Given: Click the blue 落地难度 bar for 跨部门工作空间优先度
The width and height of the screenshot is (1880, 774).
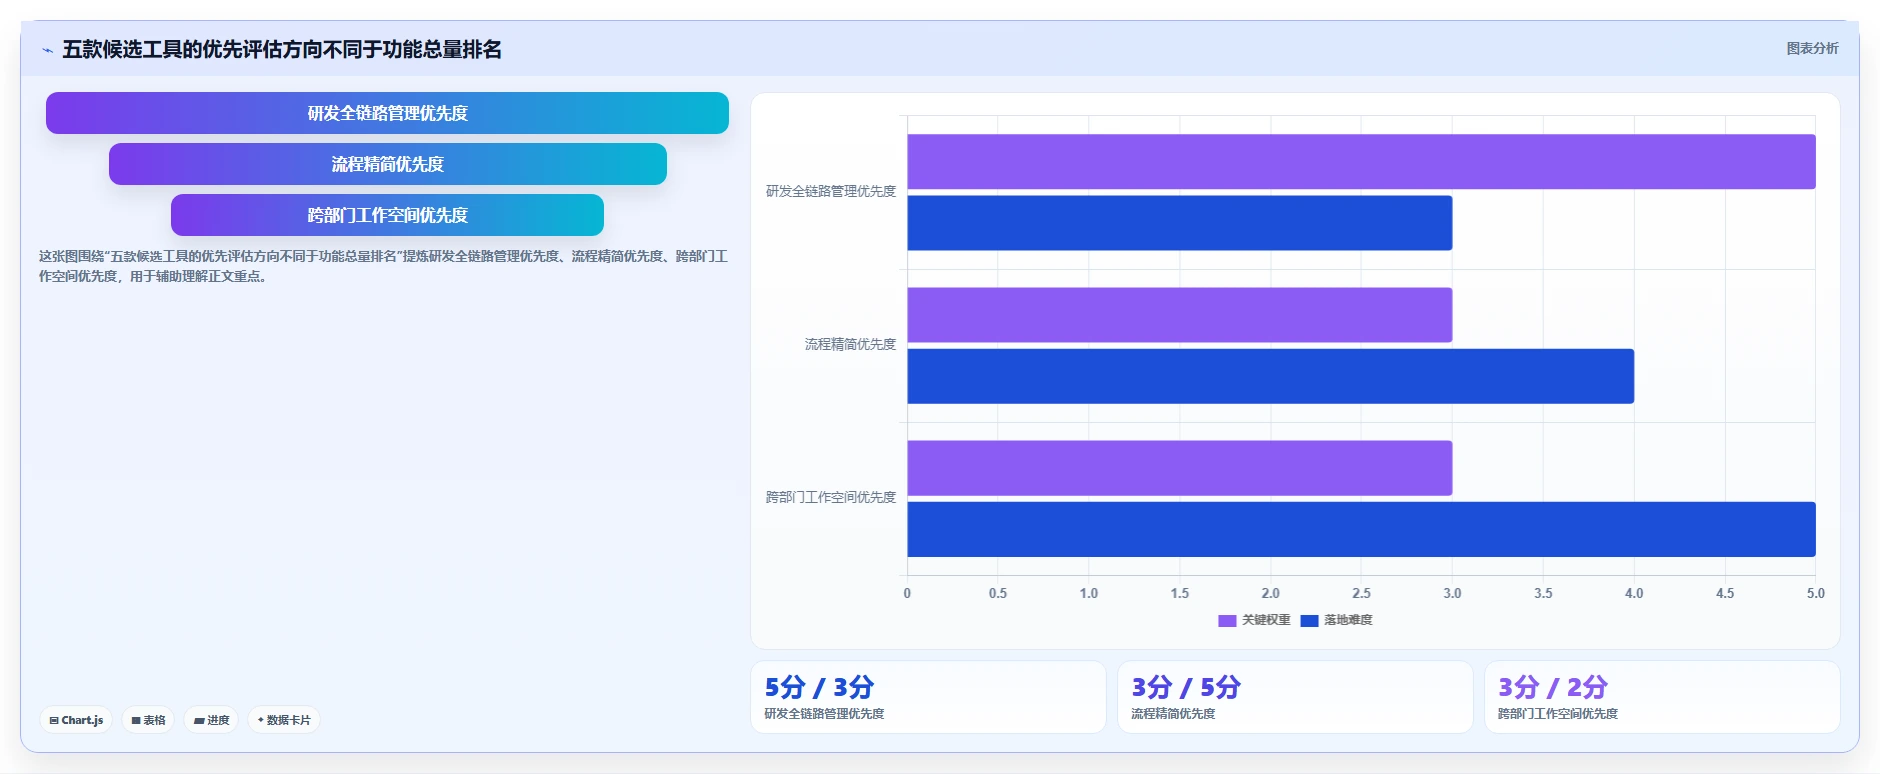Looking at the screenshot, I should (1361, 529).
